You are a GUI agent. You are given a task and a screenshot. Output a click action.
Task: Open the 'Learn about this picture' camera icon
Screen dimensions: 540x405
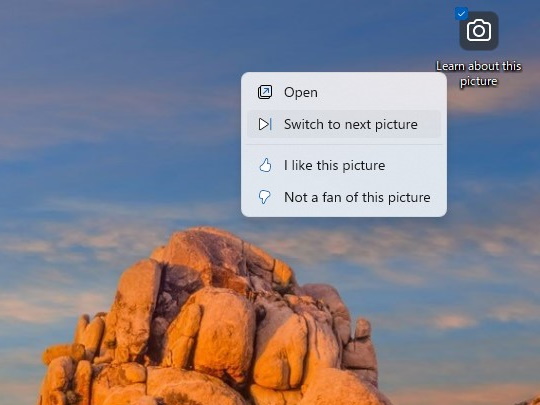pyautogui.click(x=479, y=31)
